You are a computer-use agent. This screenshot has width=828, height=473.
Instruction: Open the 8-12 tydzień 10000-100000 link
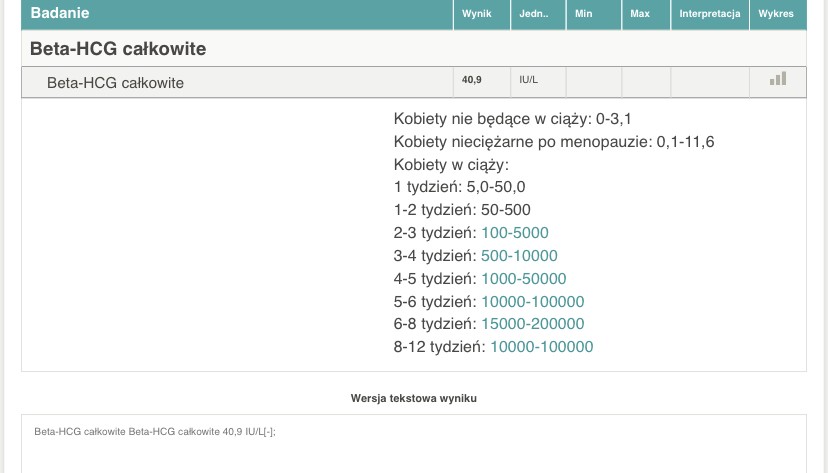pos(541,347)
